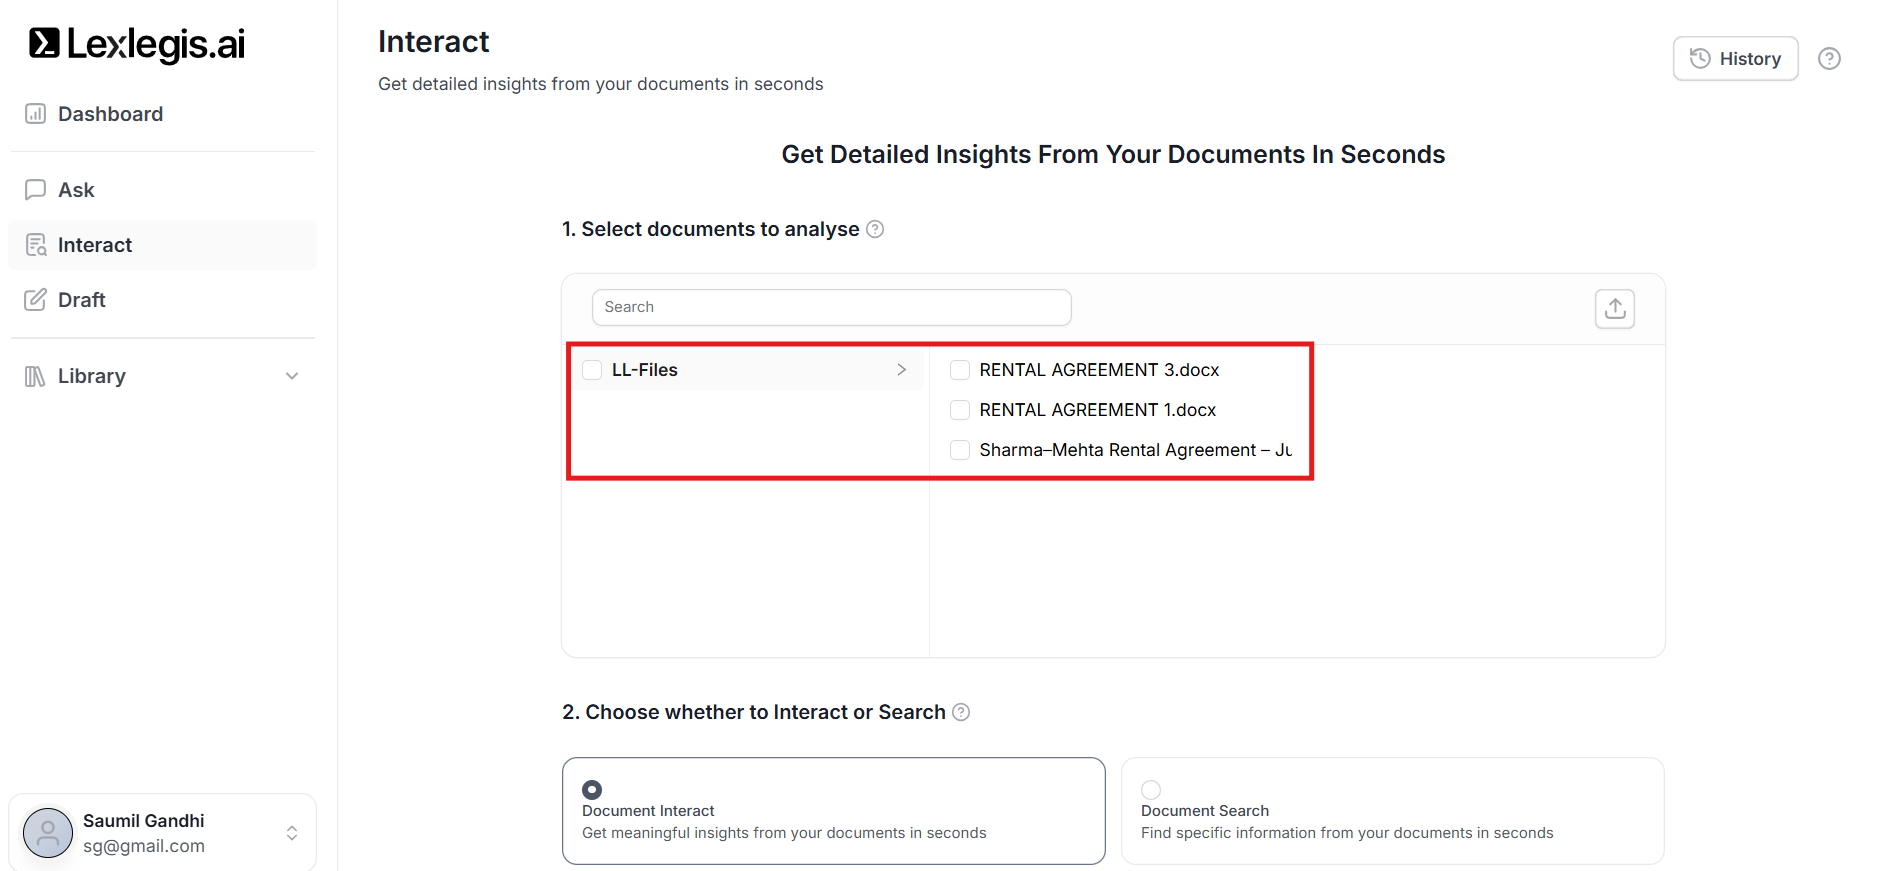The width and height of the screenshot is (1882, 871).
Task: Click the info icon beside Interact or Search heading
Action: [961, 712]
